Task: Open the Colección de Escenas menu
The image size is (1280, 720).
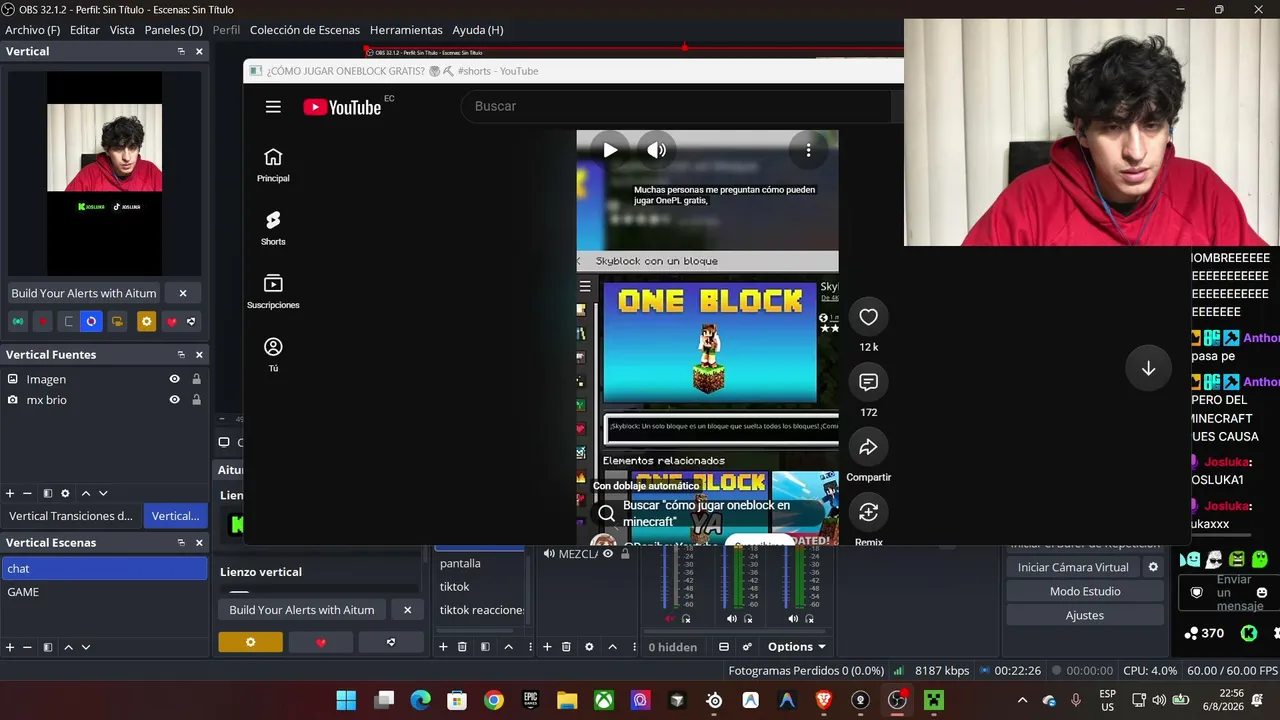Action: (305, 30)
